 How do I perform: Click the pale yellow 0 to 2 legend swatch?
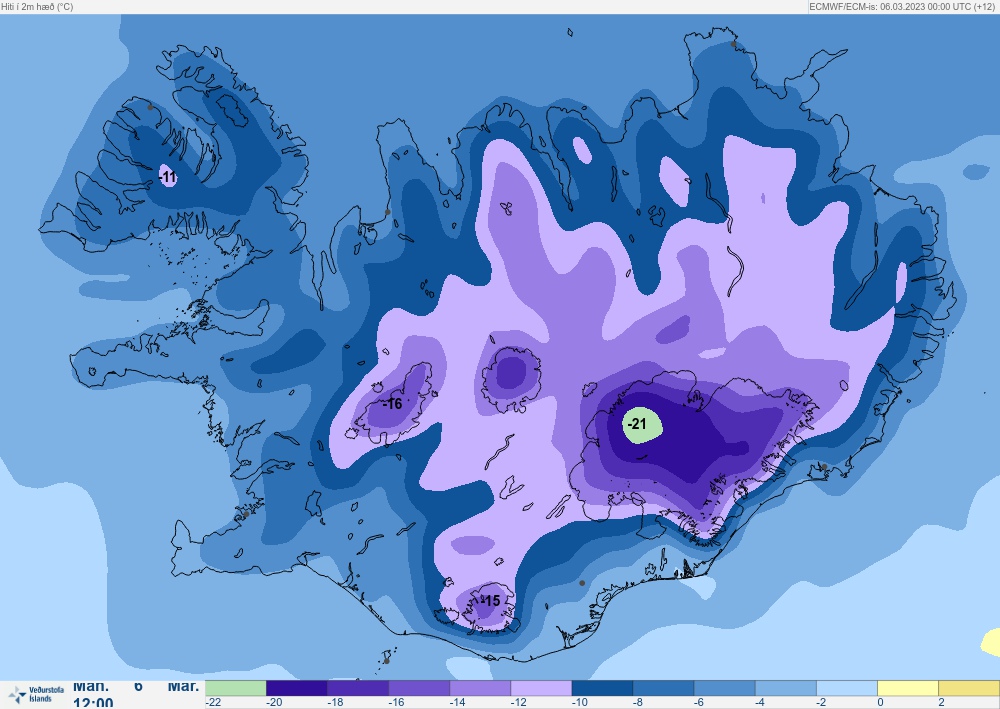click(x=909, y=688)
